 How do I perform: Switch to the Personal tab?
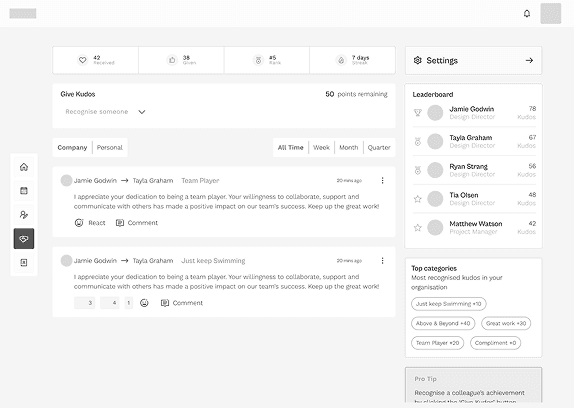point(109,147)
